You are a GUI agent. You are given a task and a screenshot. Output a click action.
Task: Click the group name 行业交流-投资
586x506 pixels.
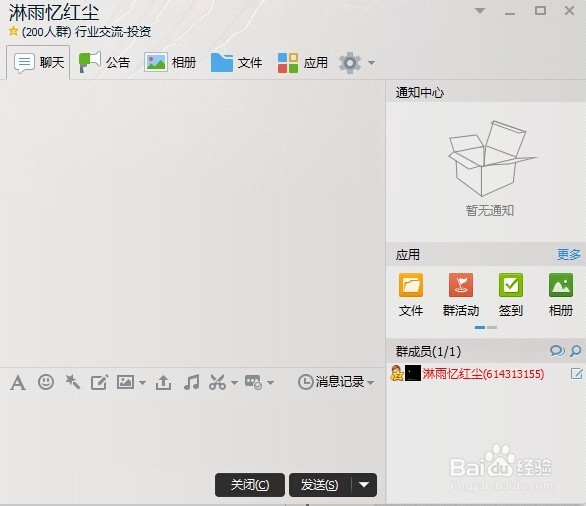(113, 31)
